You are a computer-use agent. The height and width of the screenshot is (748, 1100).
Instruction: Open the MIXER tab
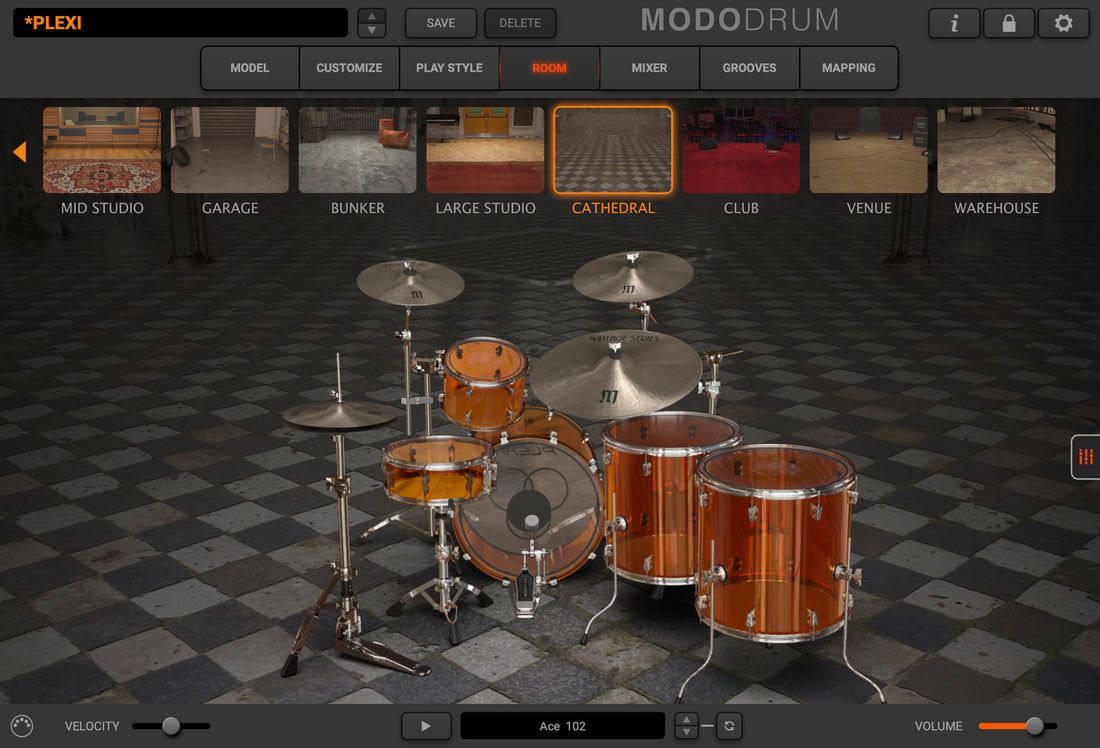click(649, 68)
